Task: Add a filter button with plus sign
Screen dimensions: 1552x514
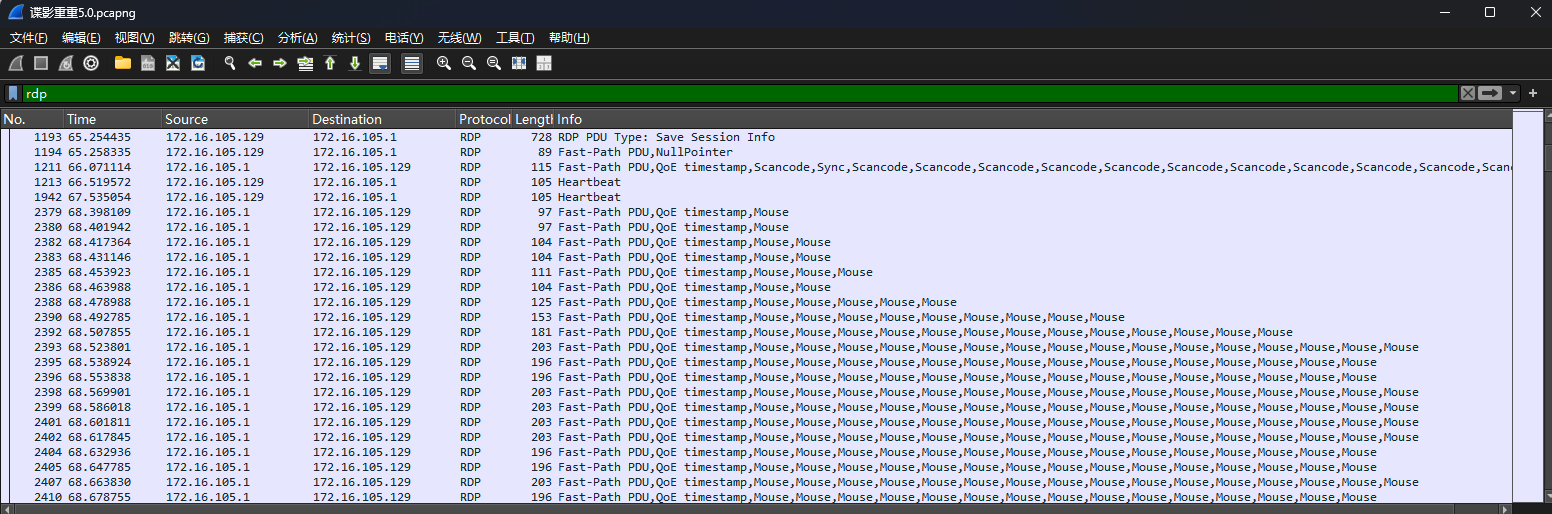Action: pyautogui.click(x=1533, y=93)
